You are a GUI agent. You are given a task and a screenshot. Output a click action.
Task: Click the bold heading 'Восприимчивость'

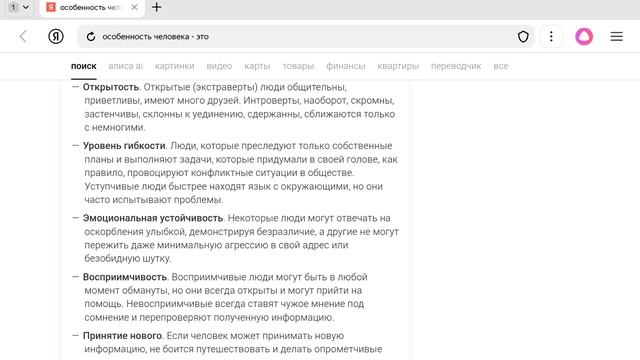click(x=125, y=277)
